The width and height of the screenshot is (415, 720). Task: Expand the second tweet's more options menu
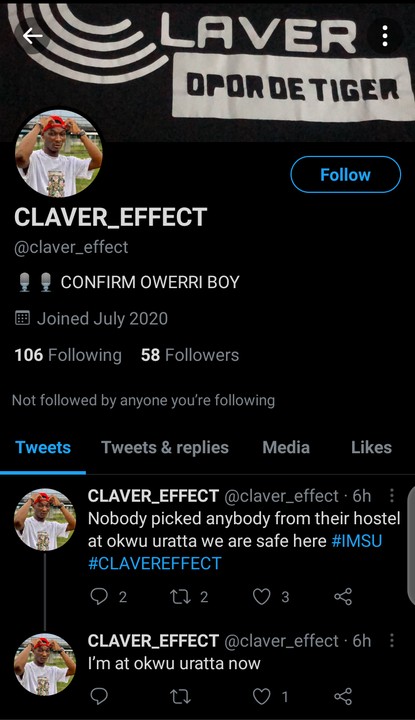point(392,640)
